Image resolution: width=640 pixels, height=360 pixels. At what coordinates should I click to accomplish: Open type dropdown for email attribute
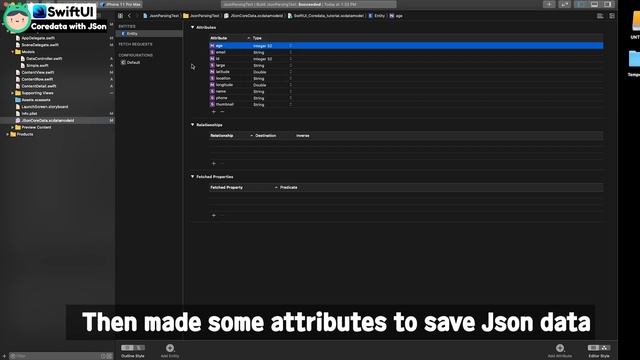291,52
